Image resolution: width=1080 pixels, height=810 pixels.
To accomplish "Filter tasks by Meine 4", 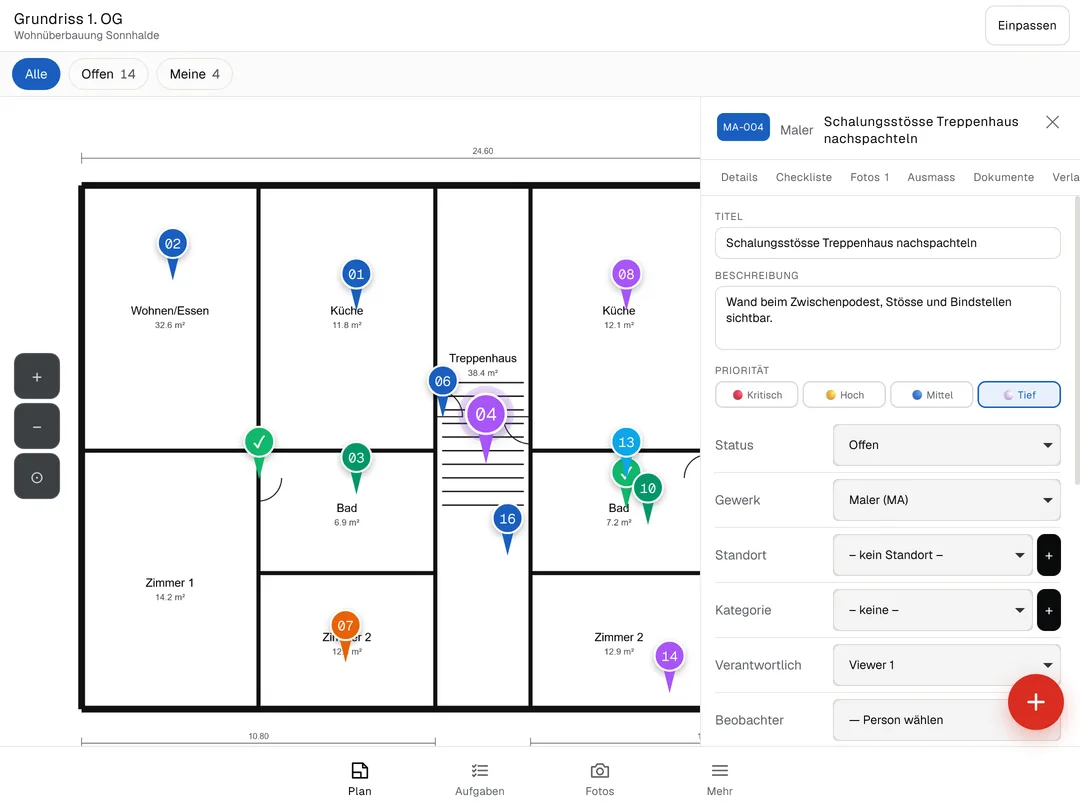I will point(194,74).
